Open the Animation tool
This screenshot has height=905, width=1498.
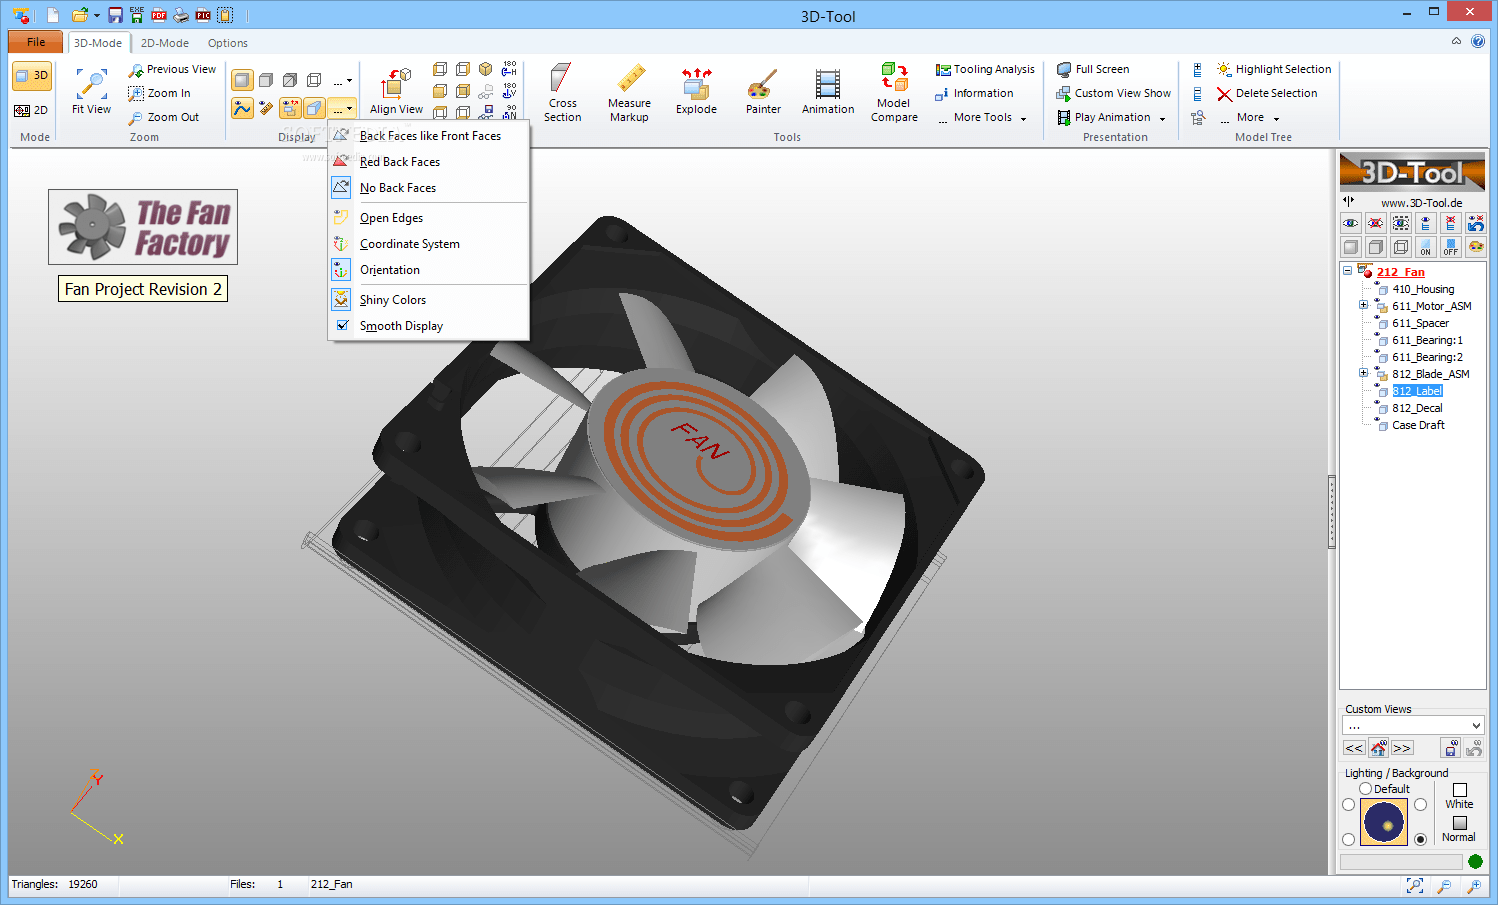(x=827, y=92)
